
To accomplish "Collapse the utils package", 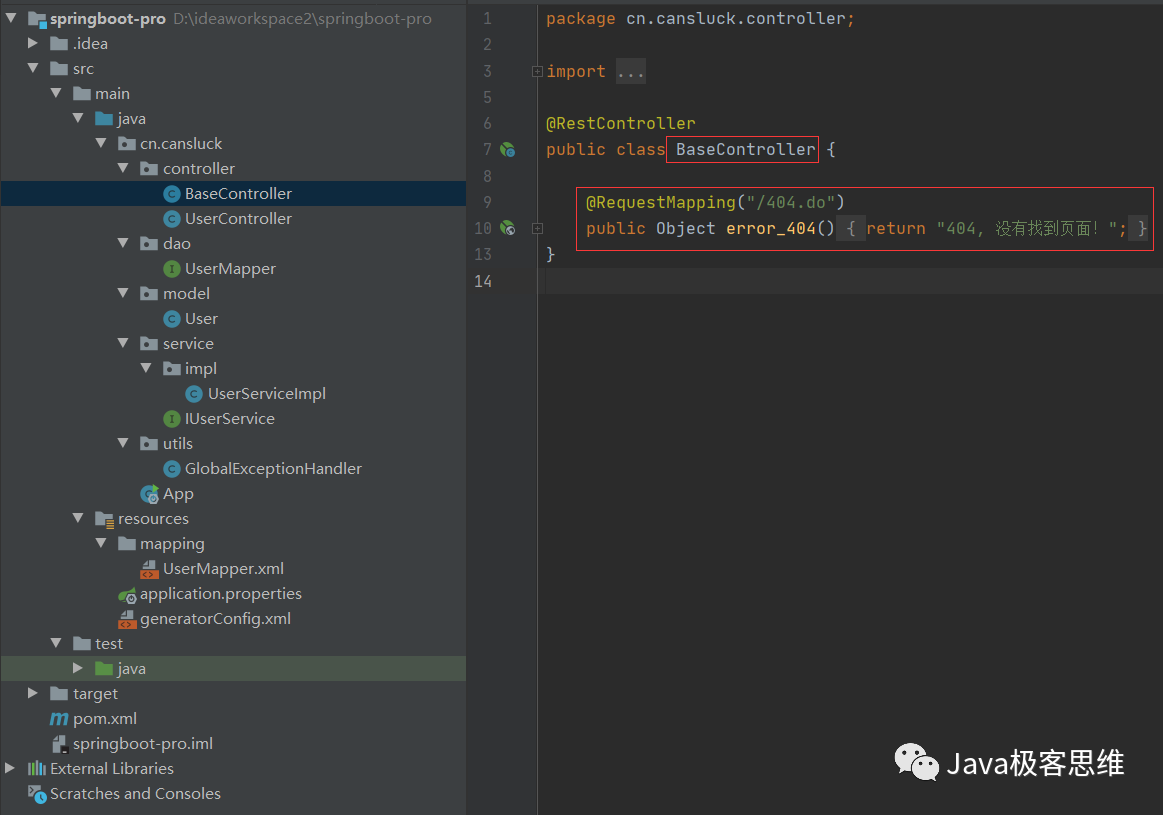I will pyautogui.click(x=123, y=443).
